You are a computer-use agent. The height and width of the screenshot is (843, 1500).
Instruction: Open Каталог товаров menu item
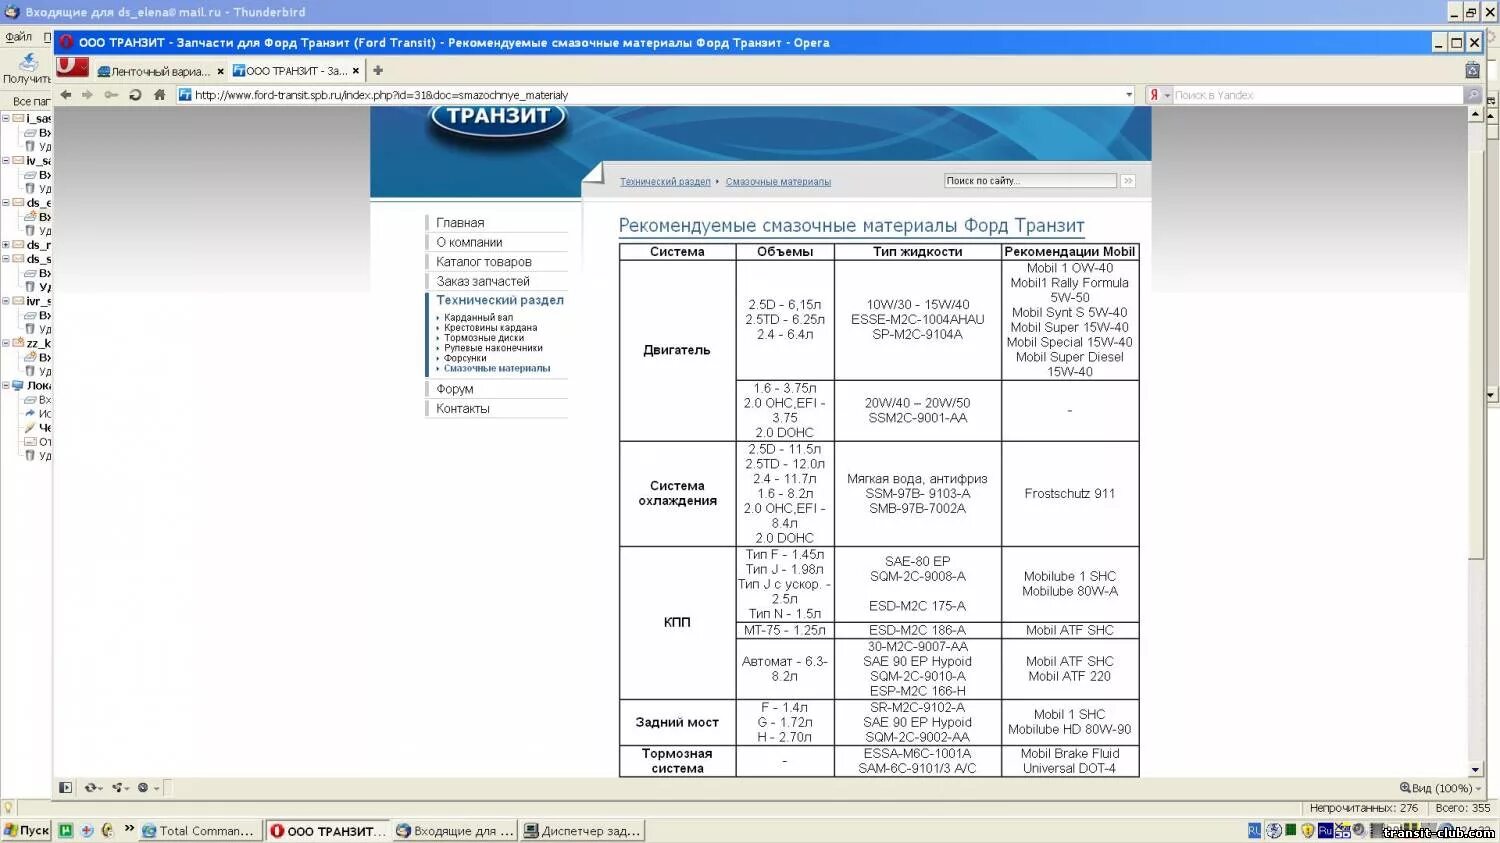tap(484, 262)
